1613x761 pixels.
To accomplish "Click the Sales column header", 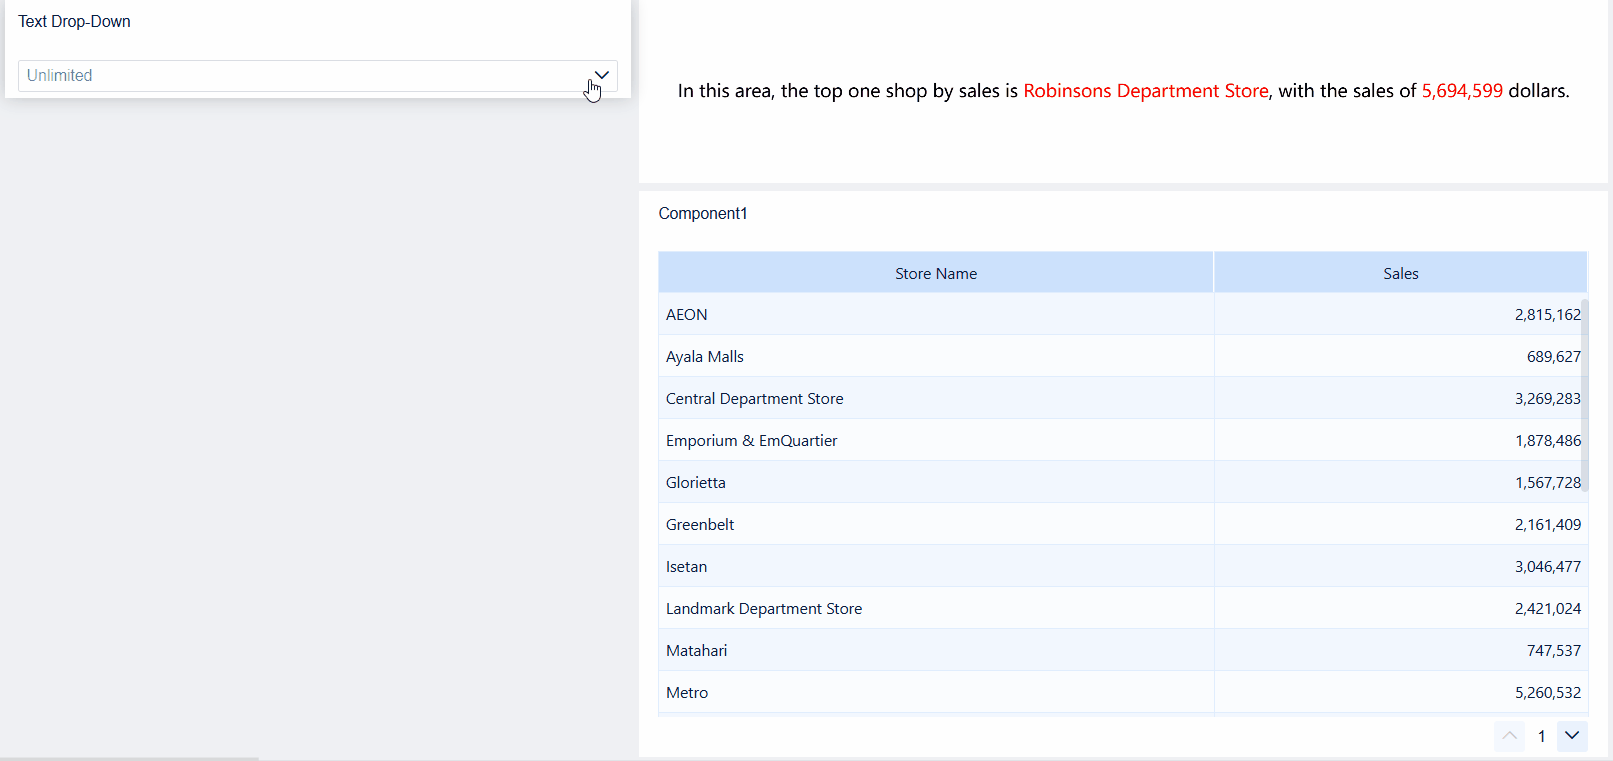I will tap(1401, 273).
